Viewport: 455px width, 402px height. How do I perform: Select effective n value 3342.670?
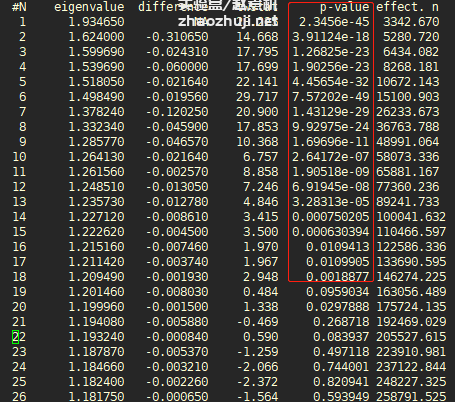point(411,22)
